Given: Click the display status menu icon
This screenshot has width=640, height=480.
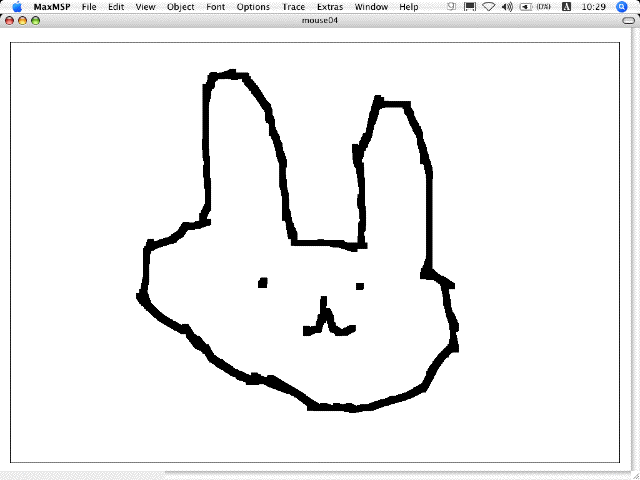Looking at the screenshot, I should (469, 7).
